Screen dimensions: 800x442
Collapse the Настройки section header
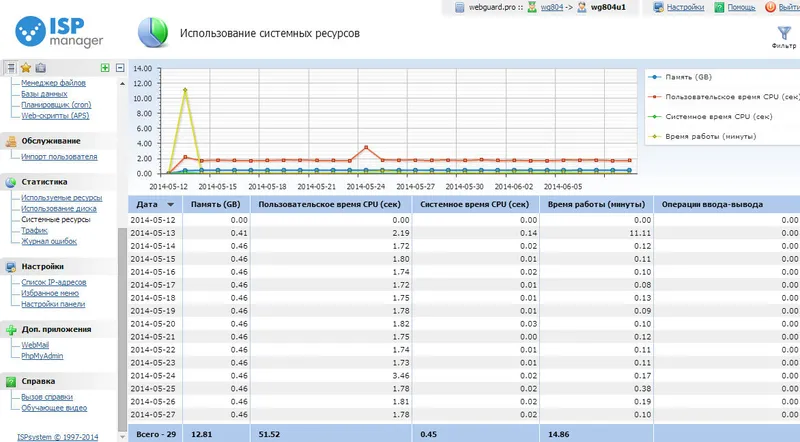pos(42,266)
